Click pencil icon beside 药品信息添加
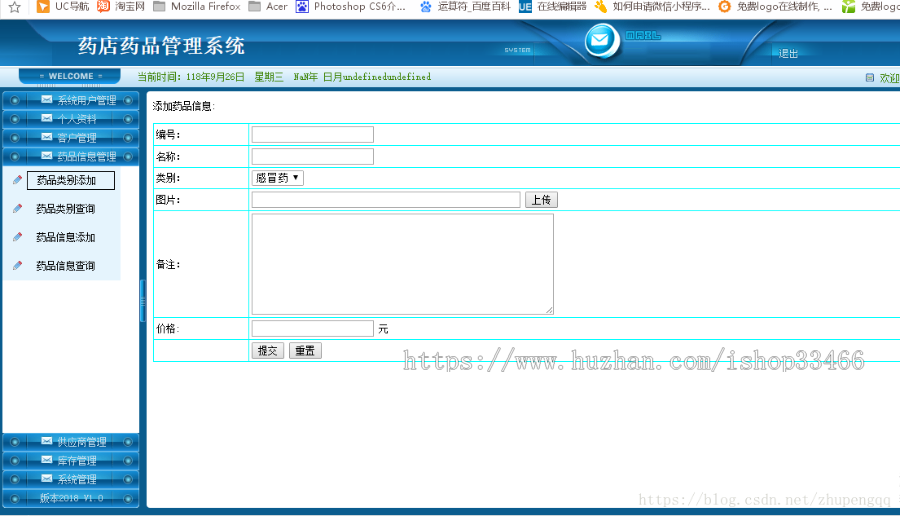 [x=18, y=237]
